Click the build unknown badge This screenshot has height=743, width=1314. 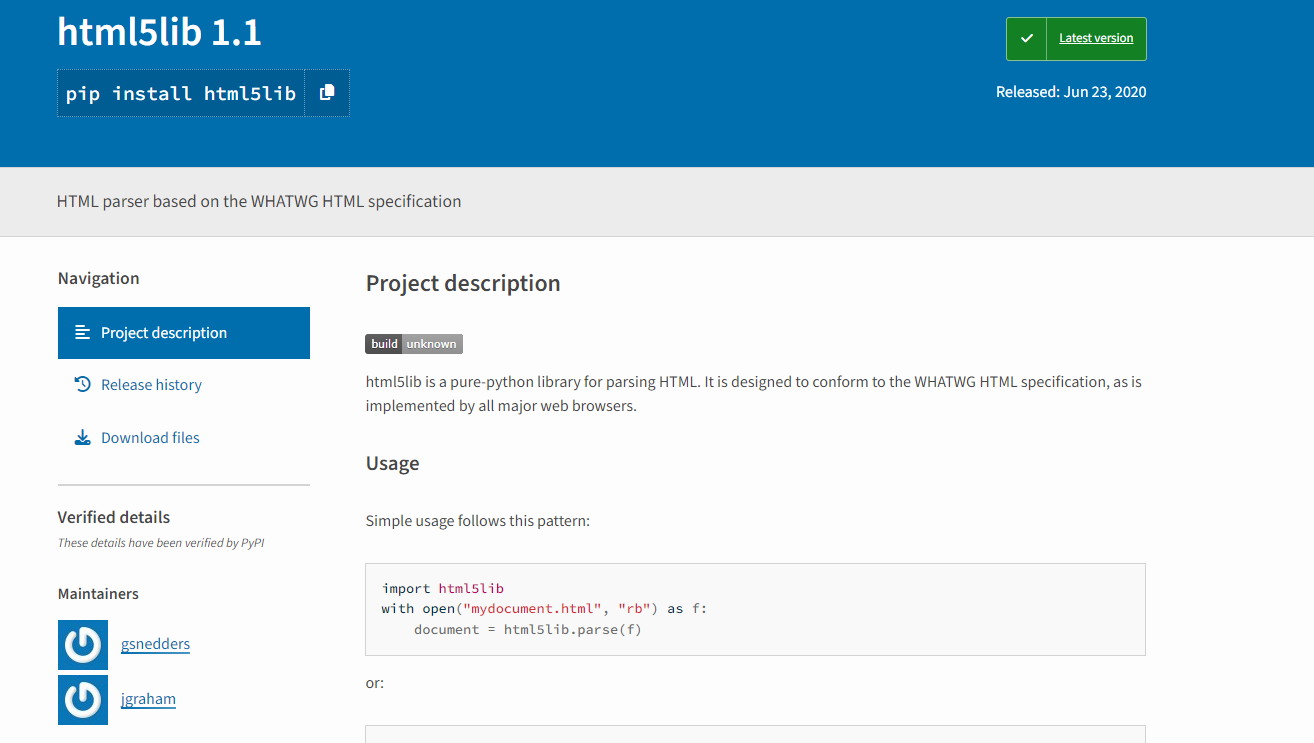(414, 344)
